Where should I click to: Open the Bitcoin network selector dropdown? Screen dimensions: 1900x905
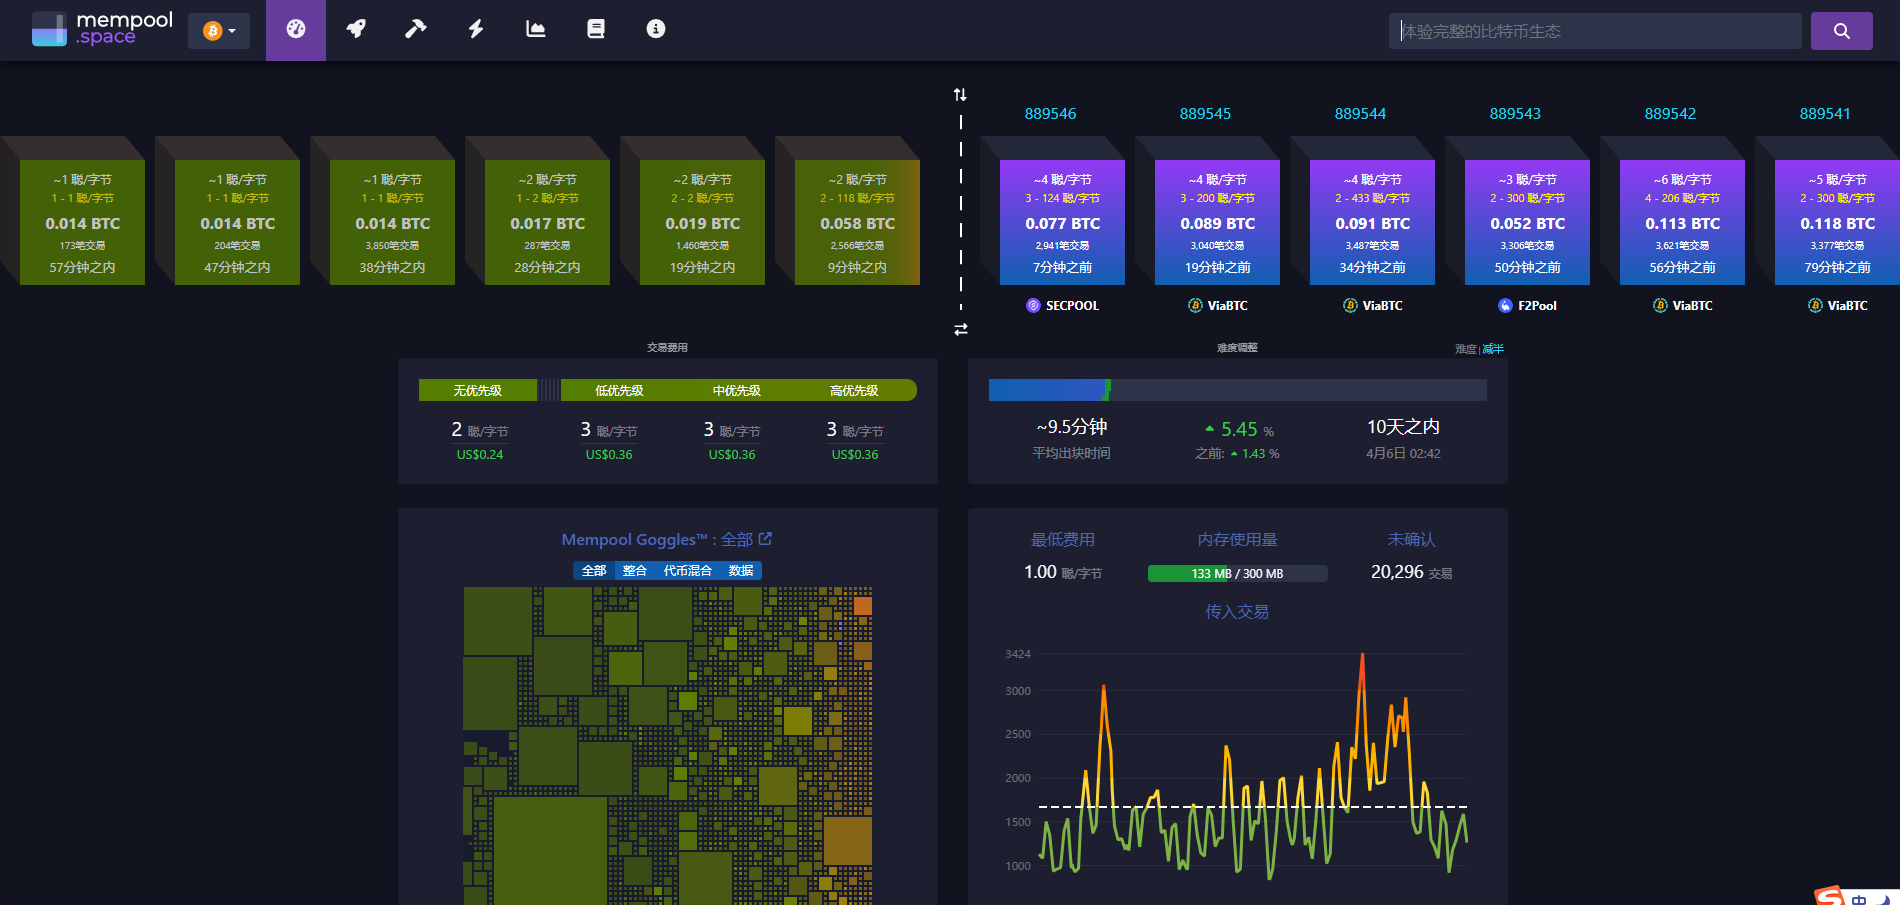[x=218, y=30]
